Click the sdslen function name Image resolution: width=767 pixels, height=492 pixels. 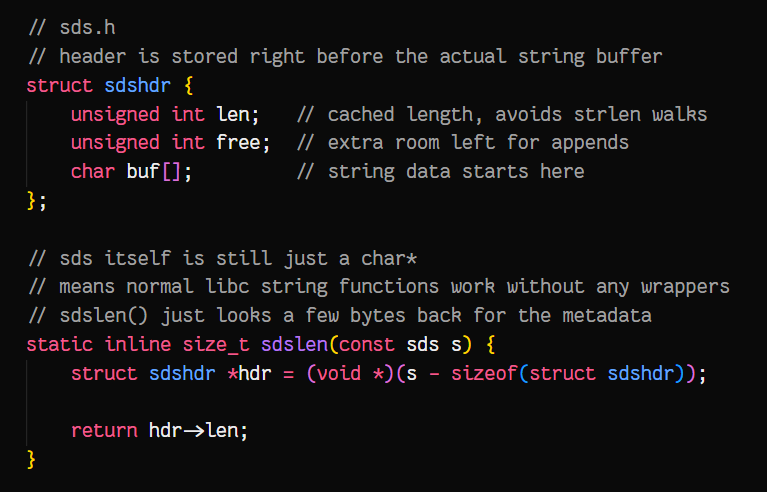point(294,345)
